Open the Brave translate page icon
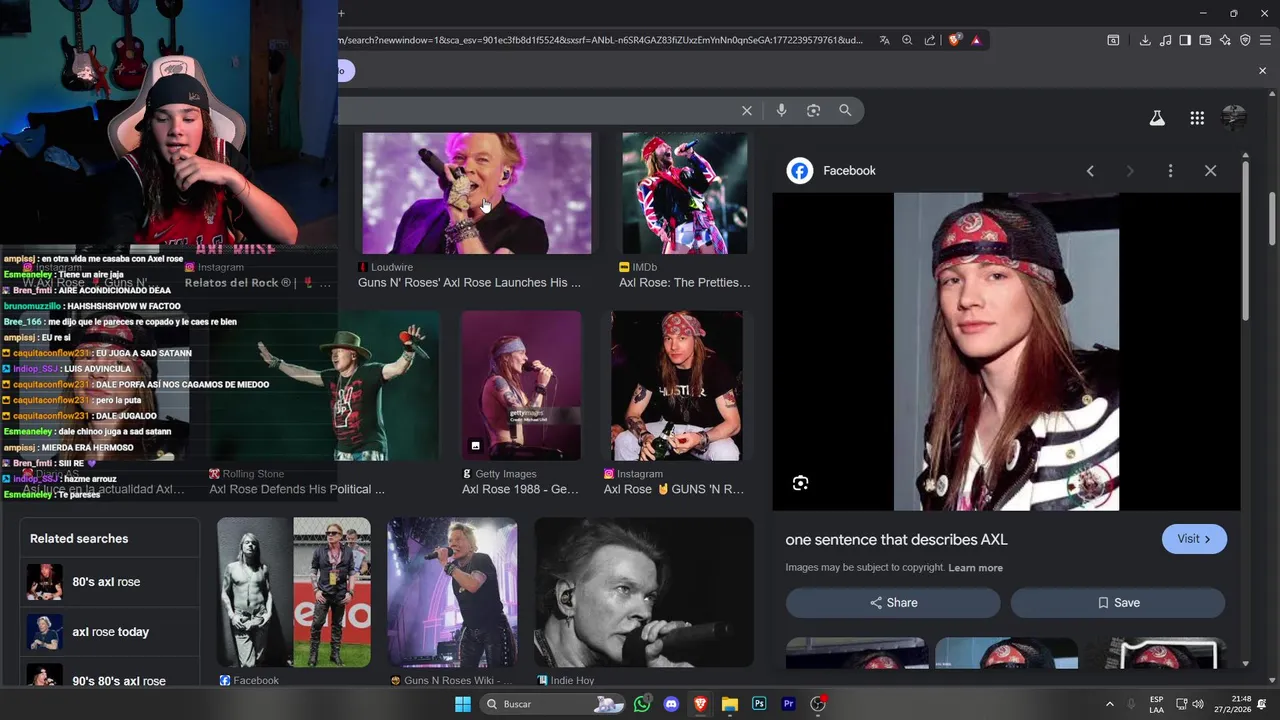The width and height of the screenshot is (1280, 720). click(885, 40)
